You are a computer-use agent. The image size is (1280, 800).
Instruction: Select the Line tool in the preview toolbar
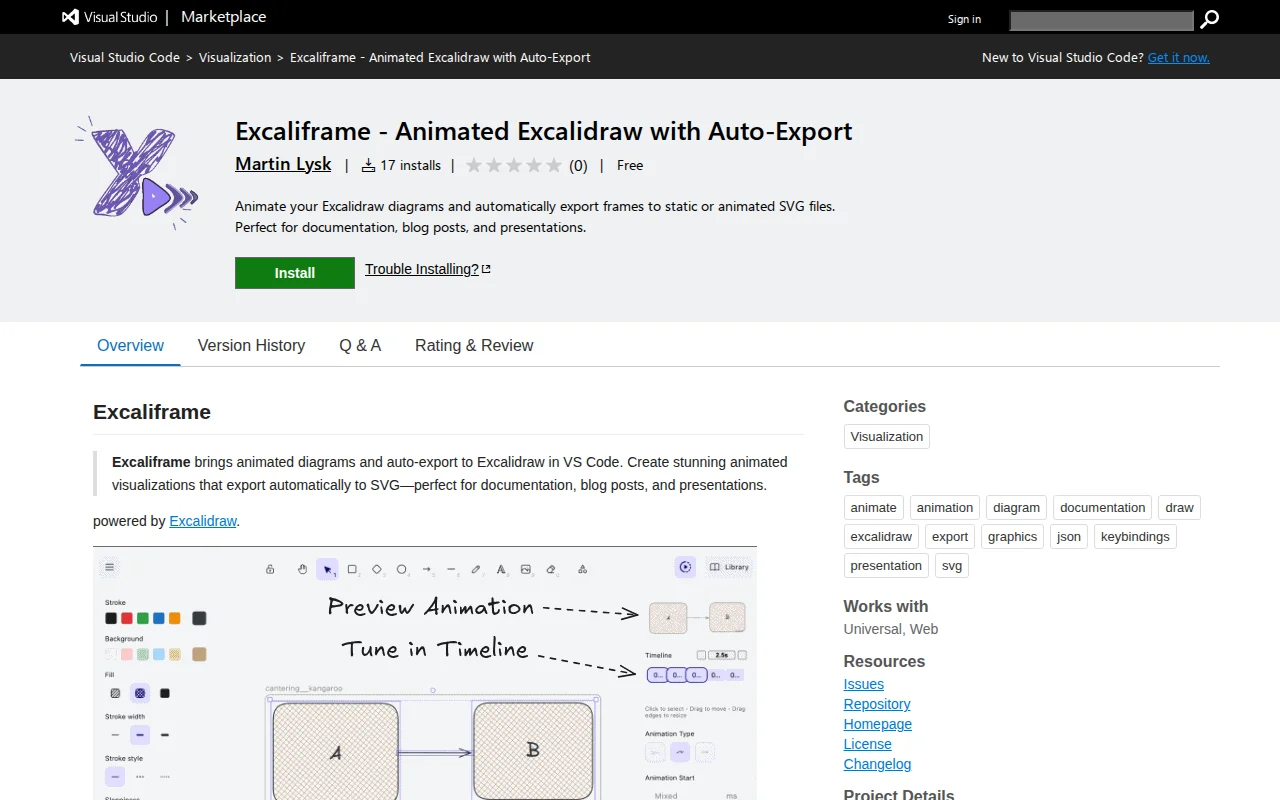452,569
